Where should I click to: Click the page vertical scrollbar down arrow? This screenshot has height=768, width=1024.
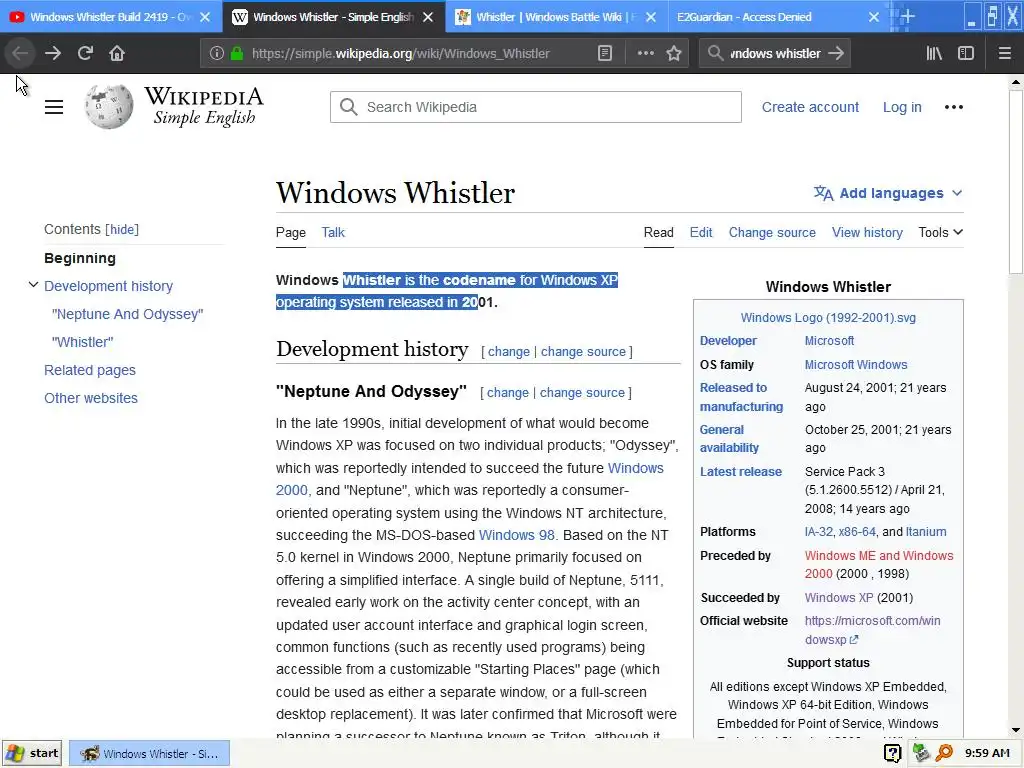tap(1016, 731)
